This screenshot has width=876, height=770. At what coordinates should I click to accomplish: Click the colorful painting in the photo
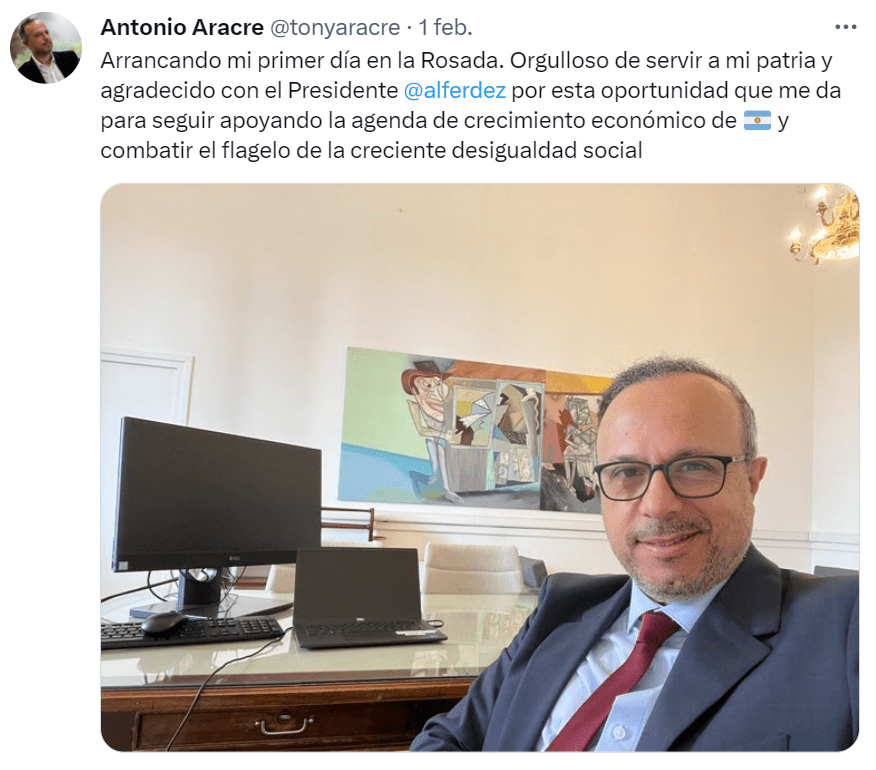coord(475,429)
